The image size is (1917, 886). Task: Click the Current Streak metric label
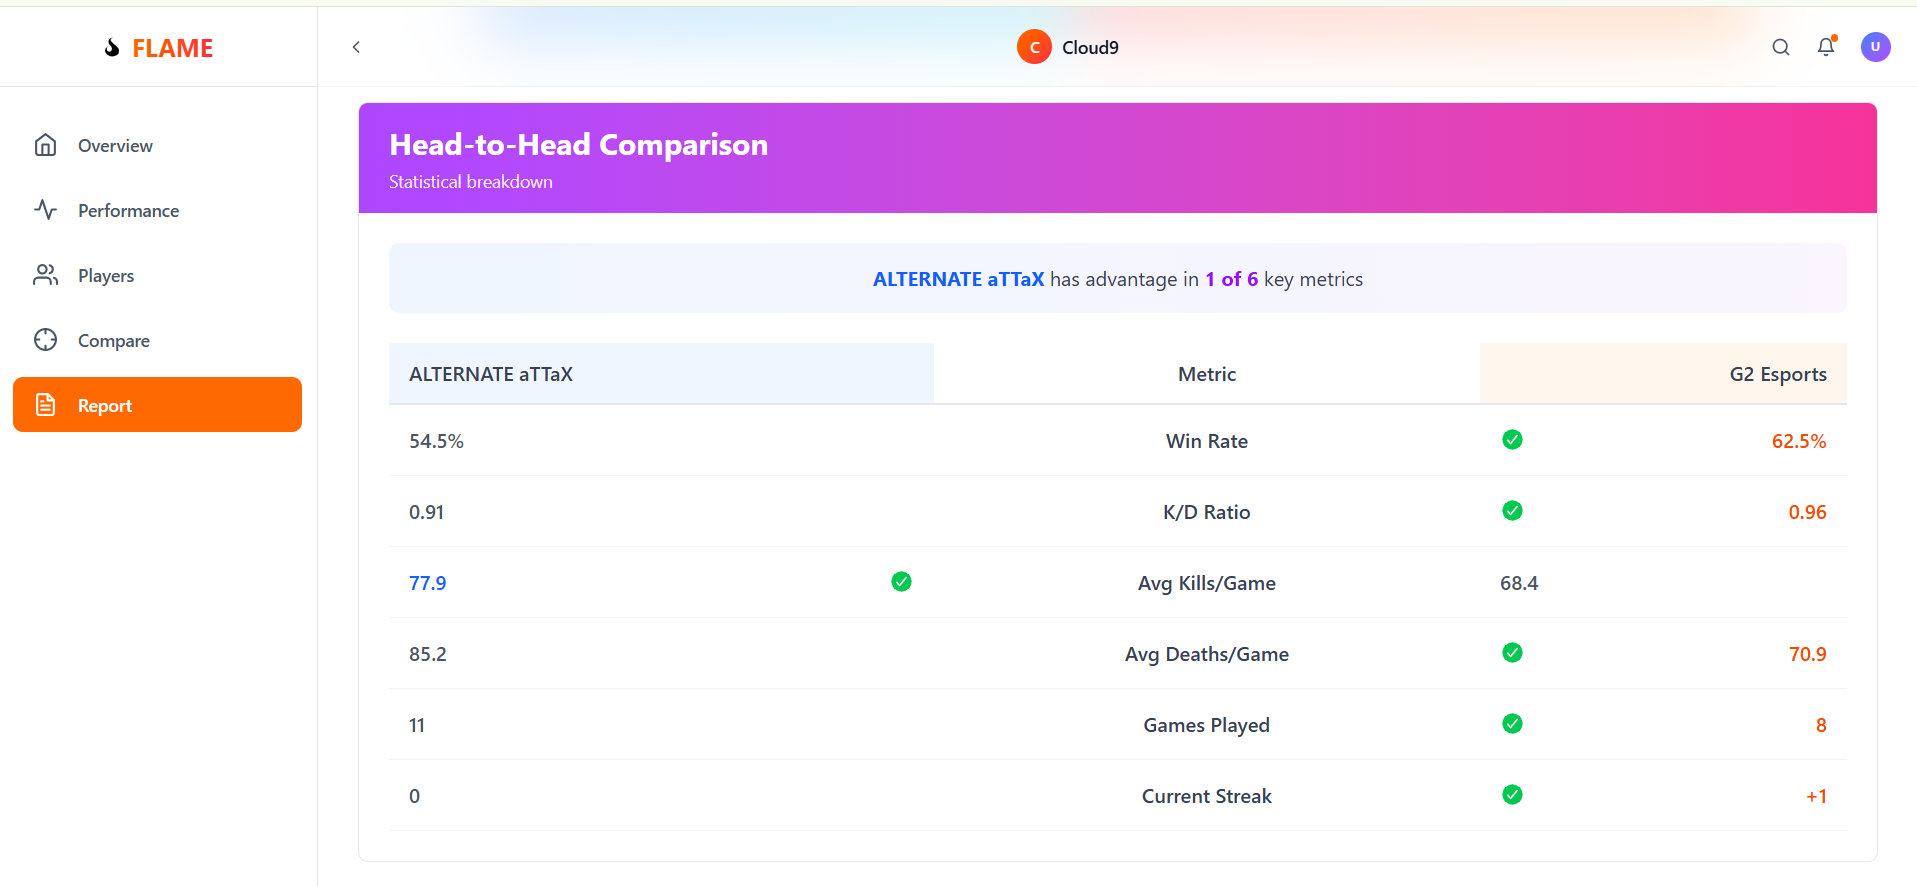coord(1207,796)
